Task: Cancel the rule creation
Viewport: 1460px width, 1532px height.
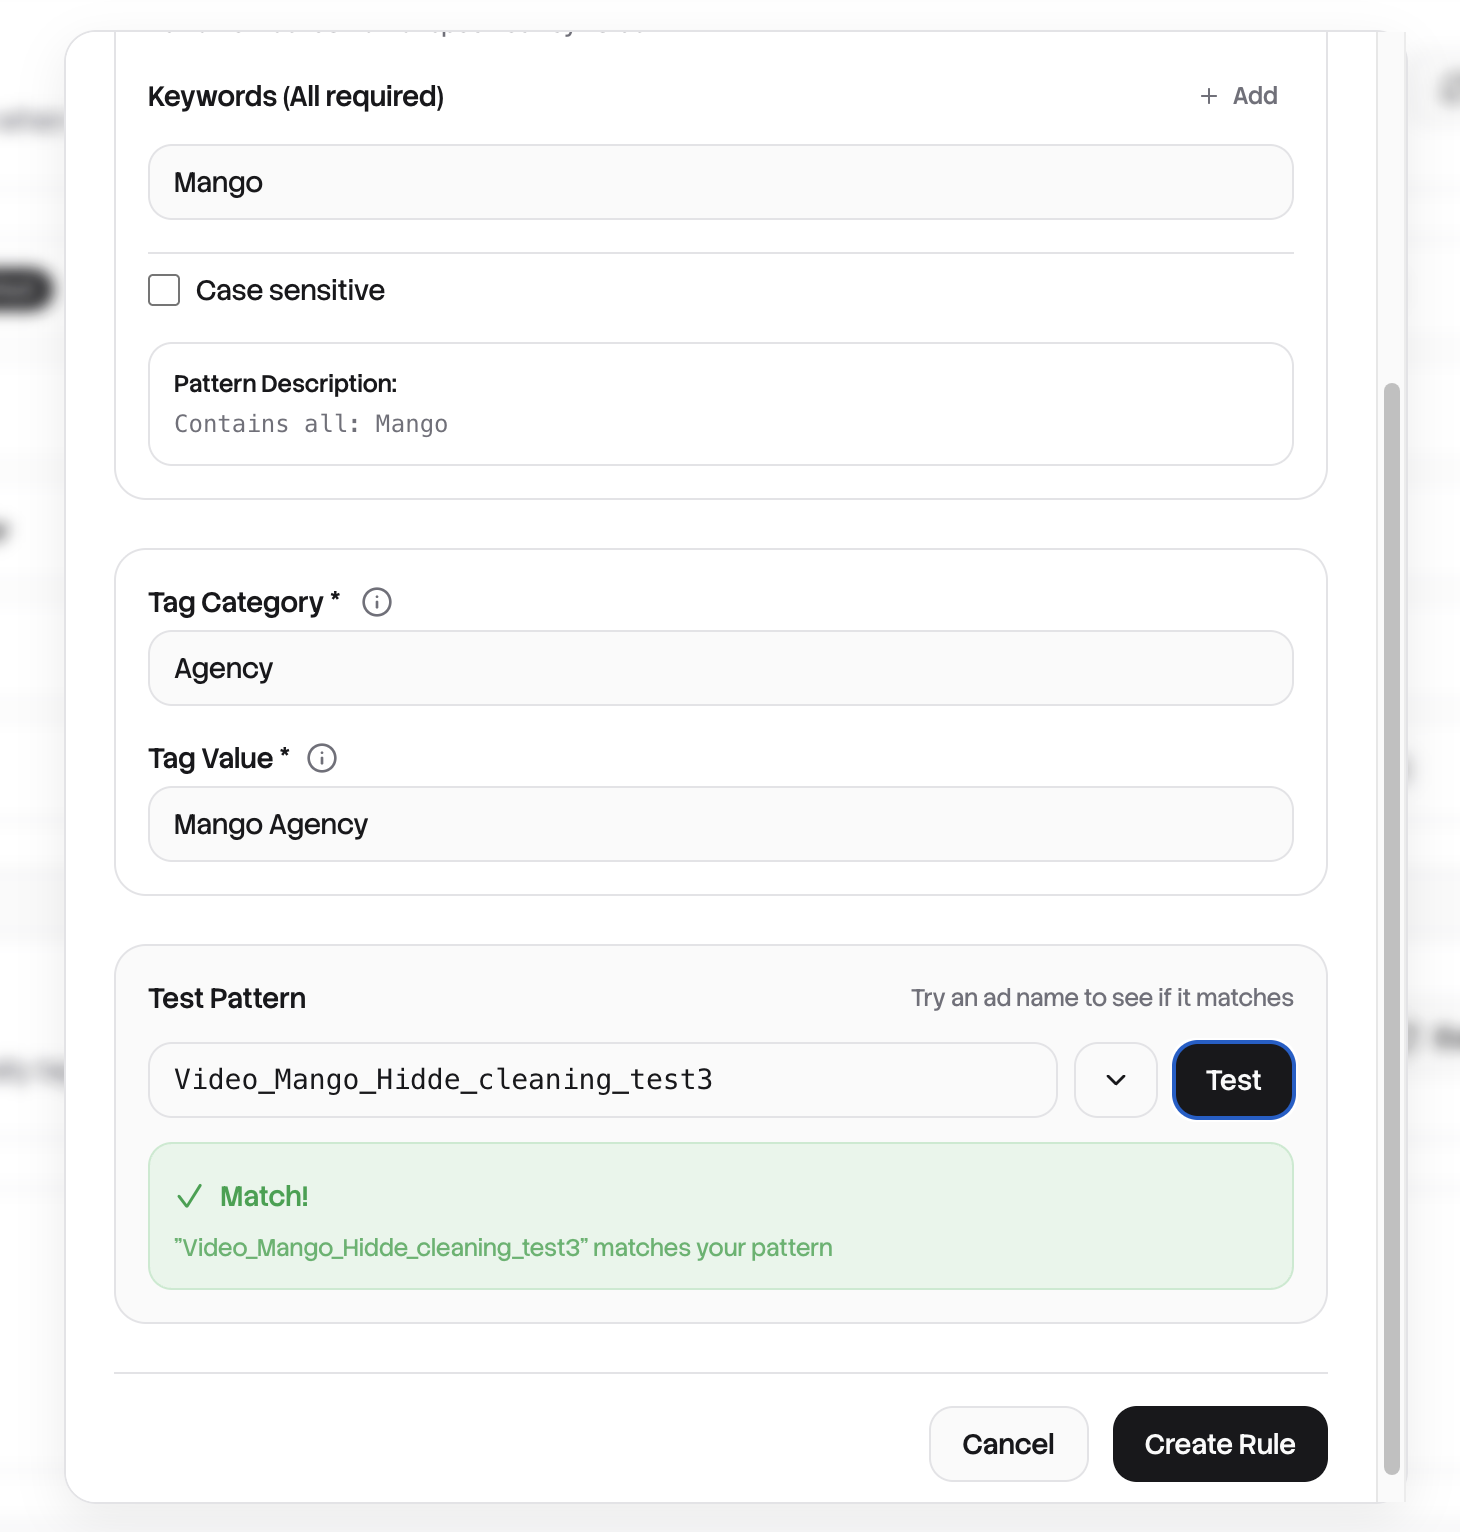Action: click(x=1008, y=1444)
